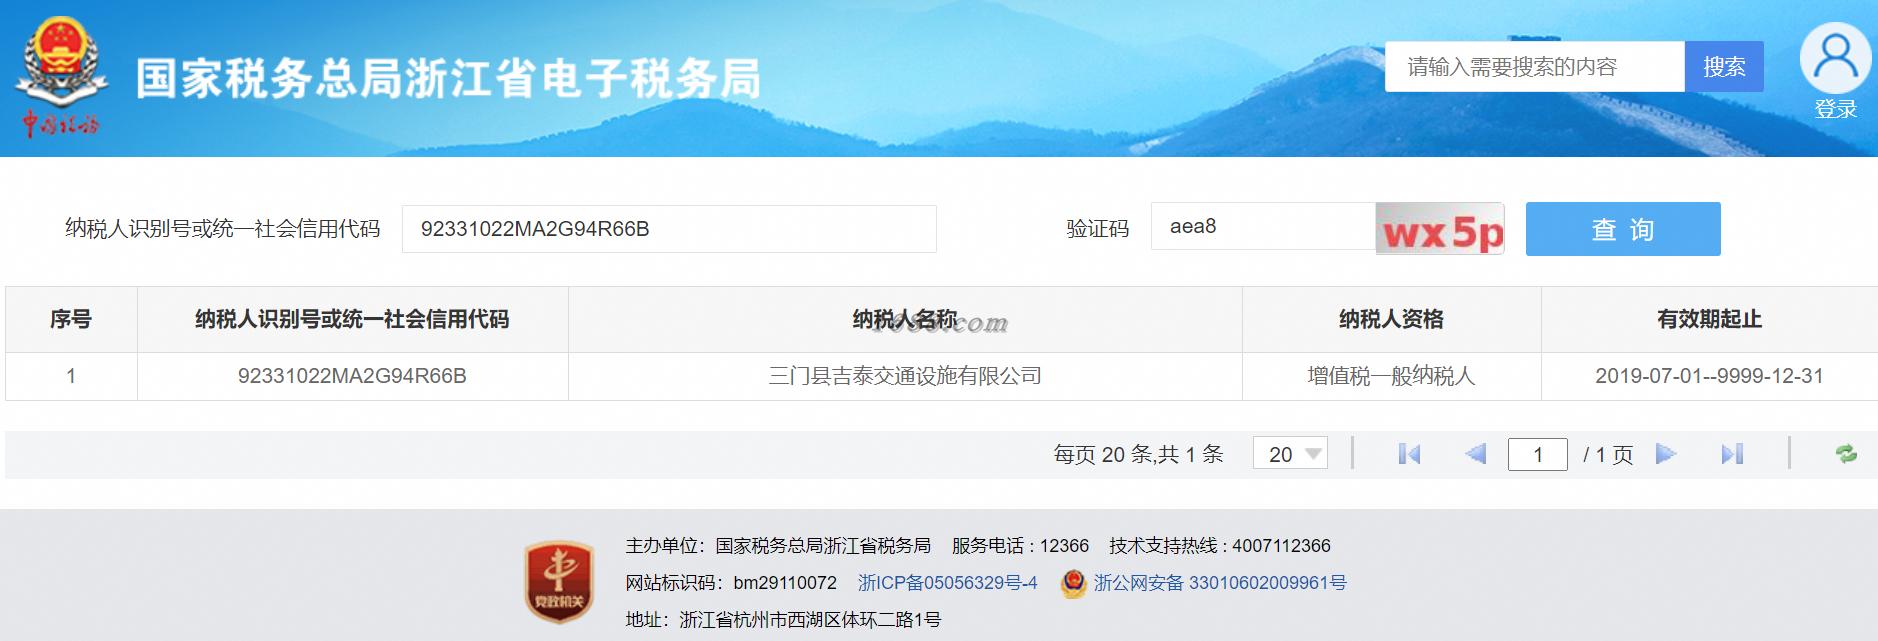
Task: Go to previous page arrow
Action: 1475,454
